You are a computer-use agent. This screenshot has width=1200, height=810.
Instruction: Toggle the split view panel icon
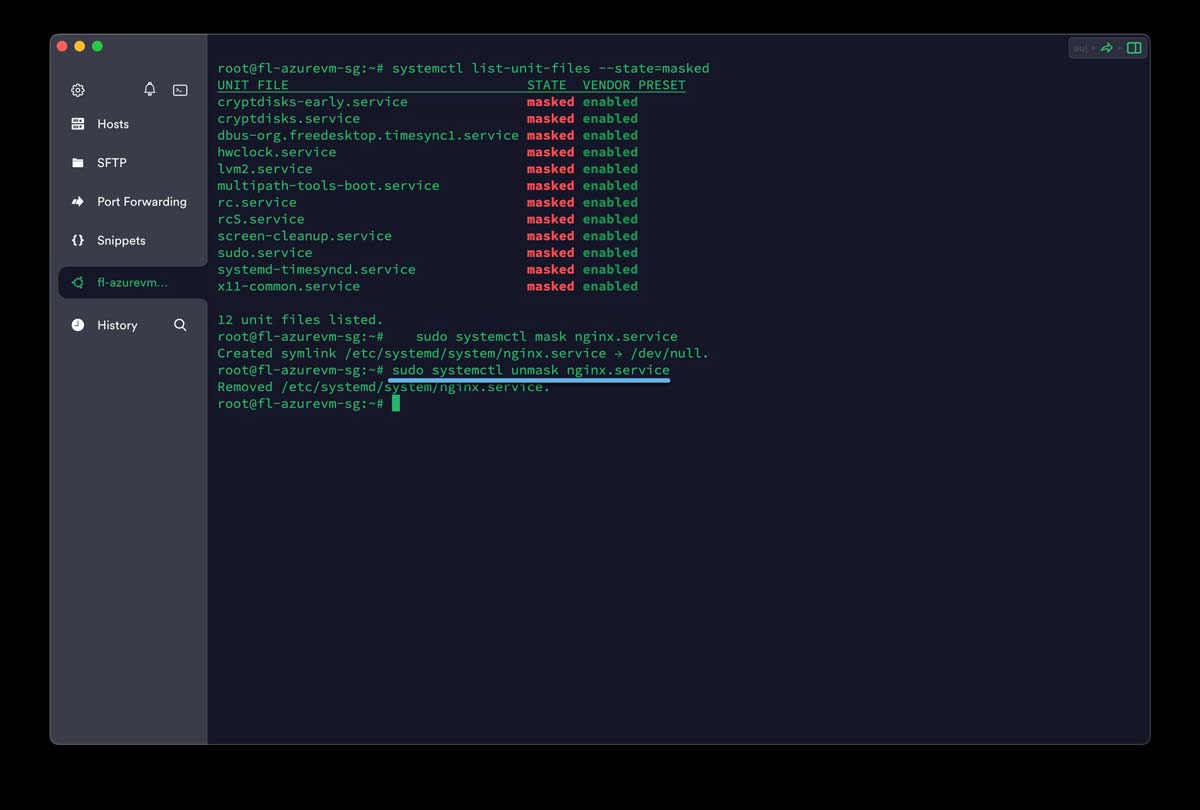[x=1134, y=48]
